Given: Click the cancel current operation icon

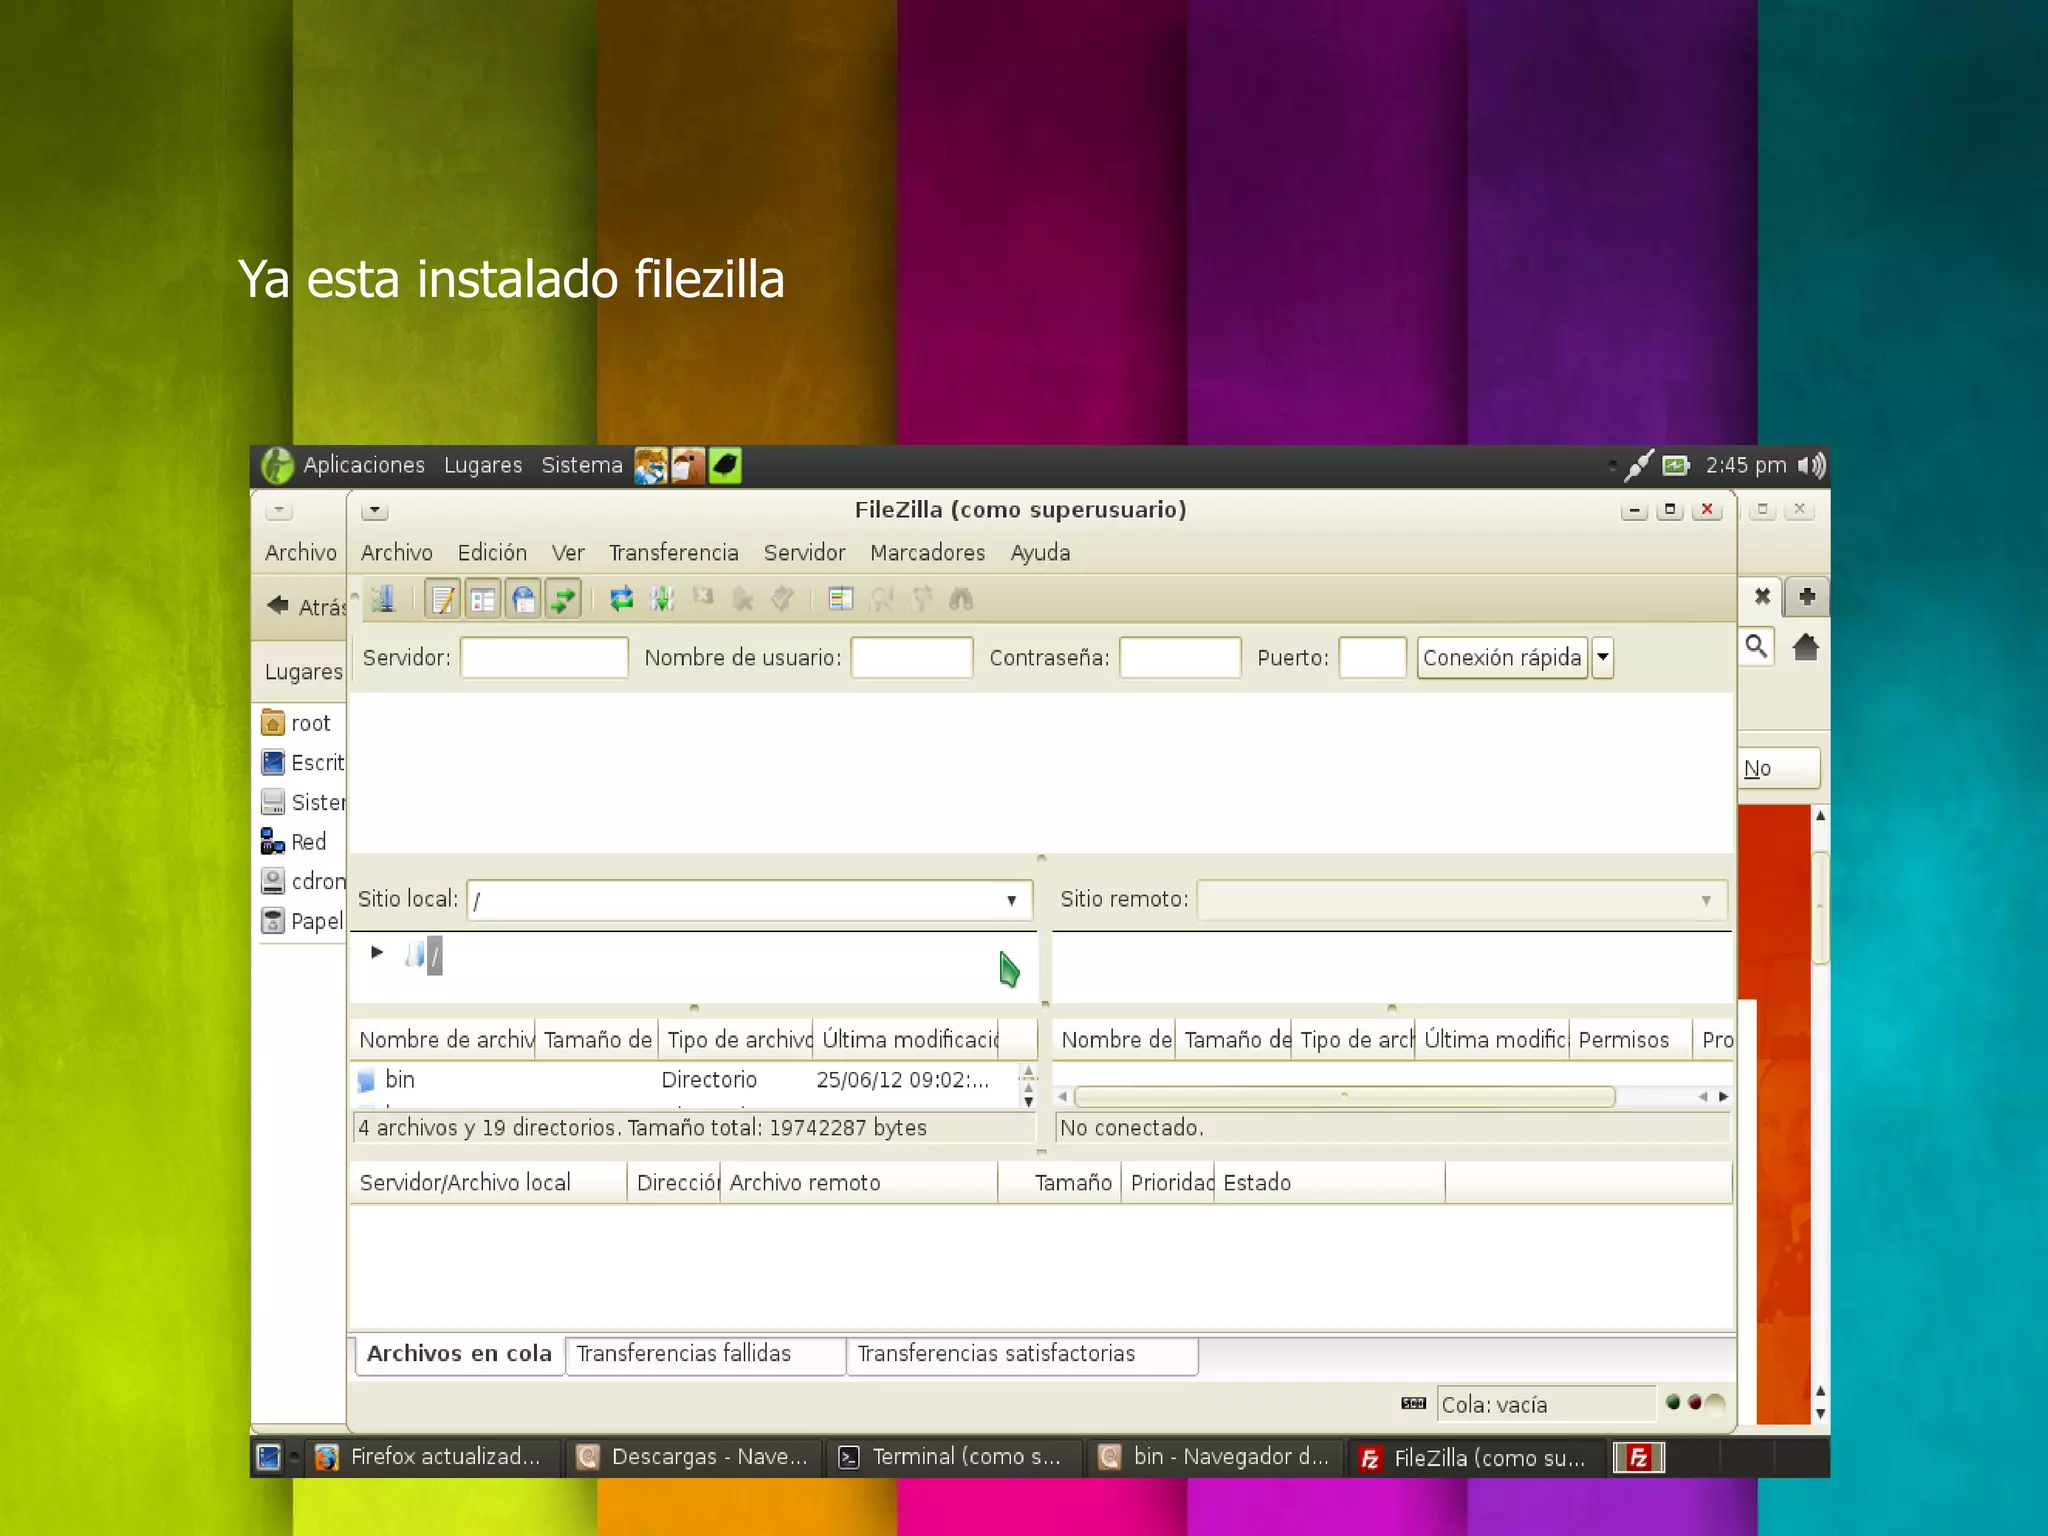Looking at the screenshot, I should point(703,598).
